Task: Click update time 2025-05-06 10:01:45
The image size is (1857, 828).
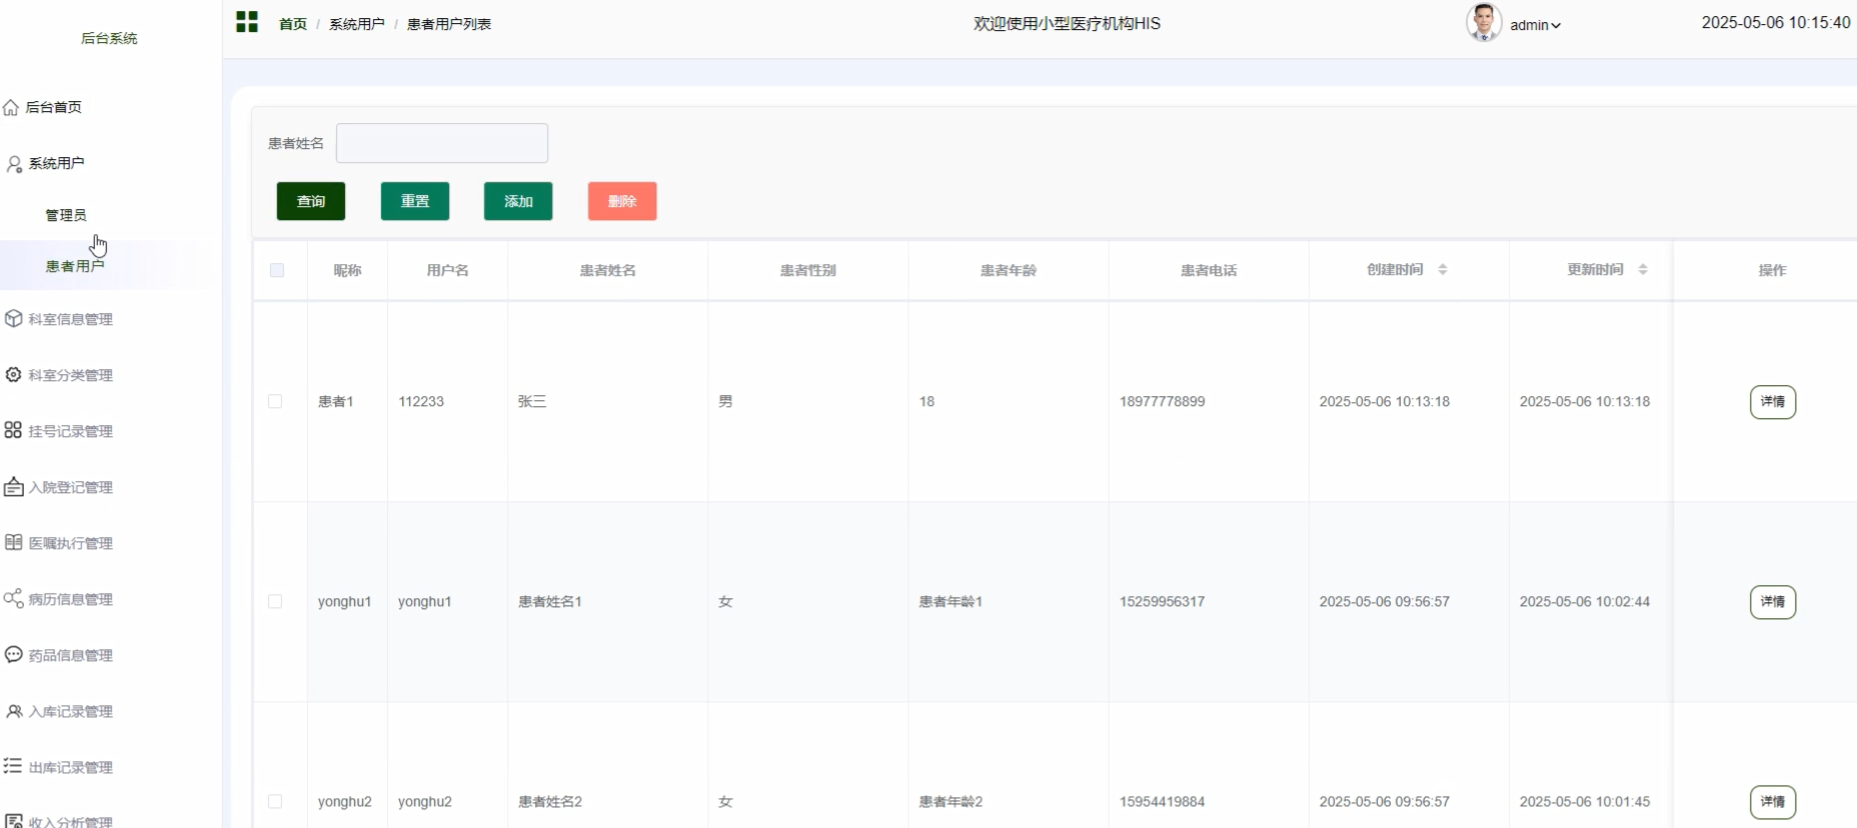Action: coord(1585,801)
